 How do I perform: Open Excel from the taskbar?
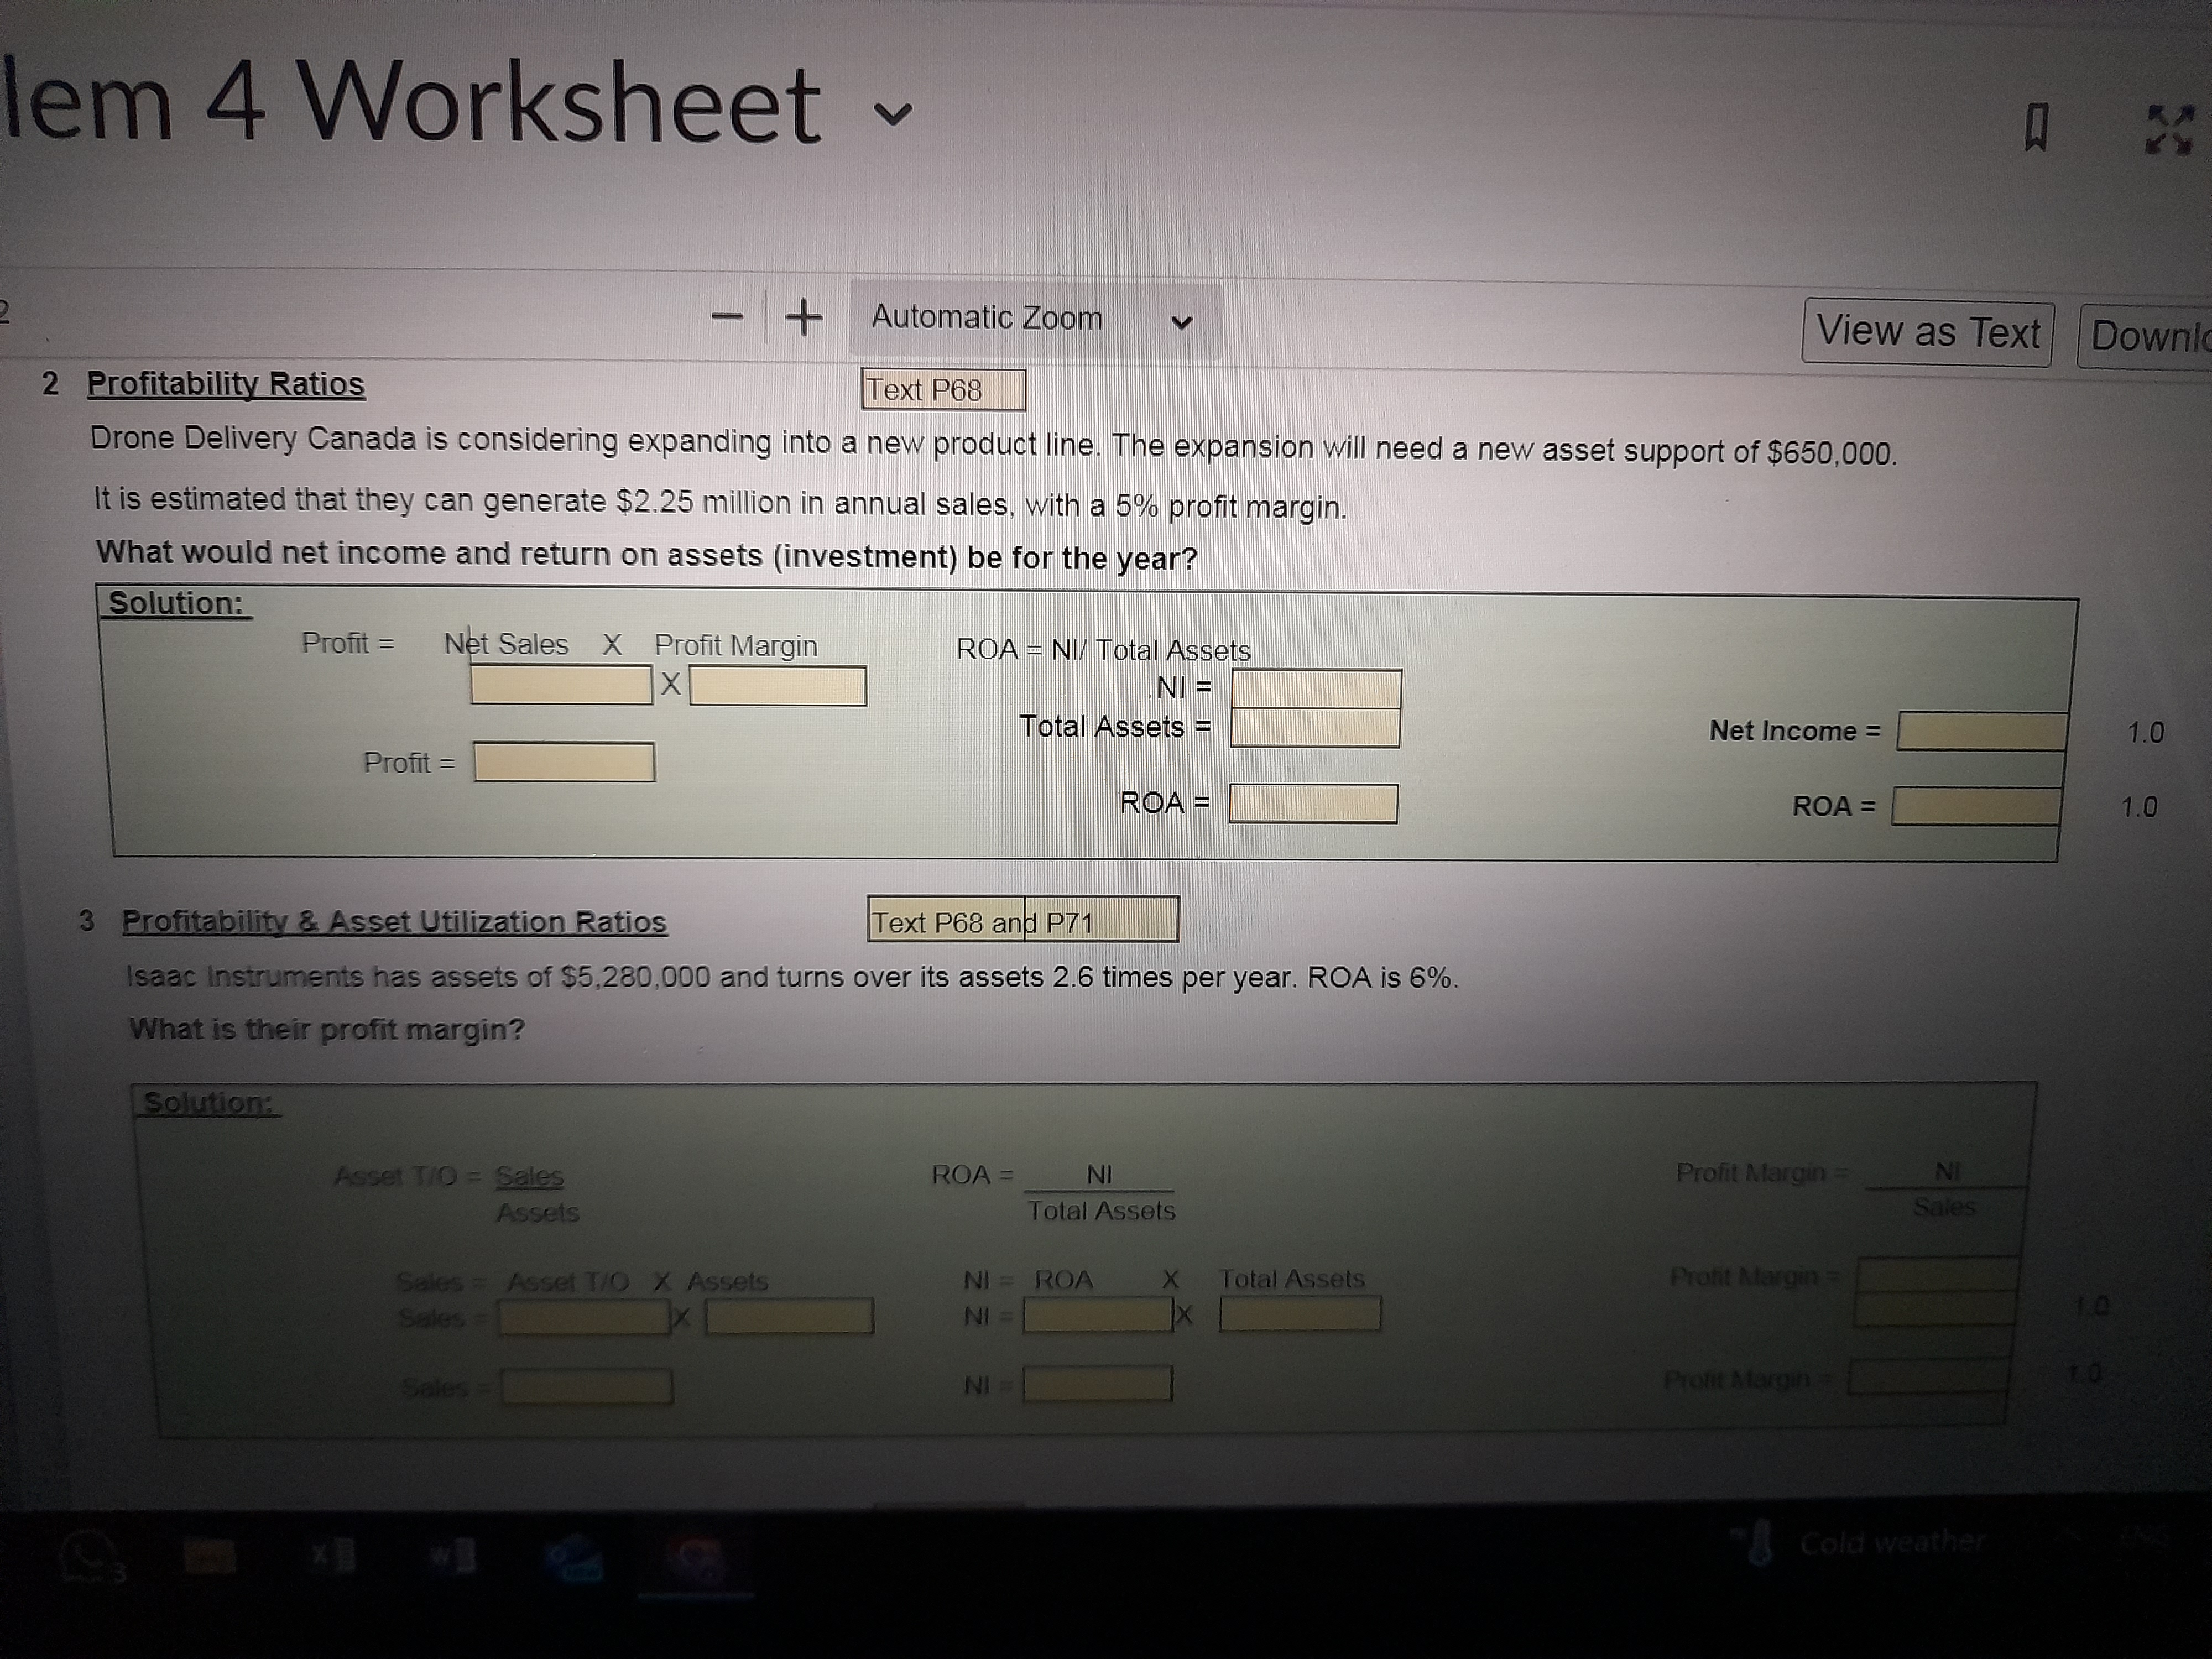click(x=333, y=1556)
